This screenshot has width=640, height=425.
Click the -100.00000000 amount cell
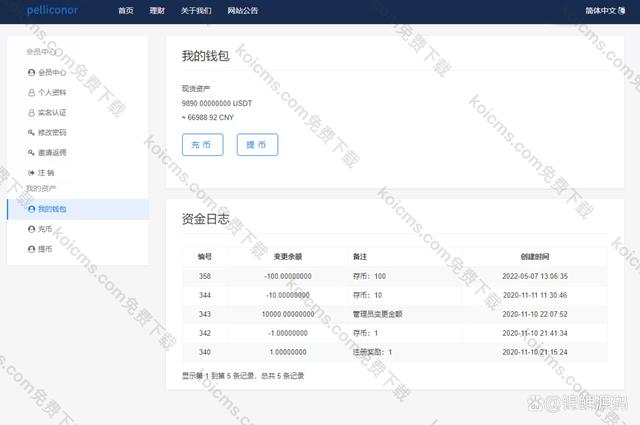(x=288, y=276)
